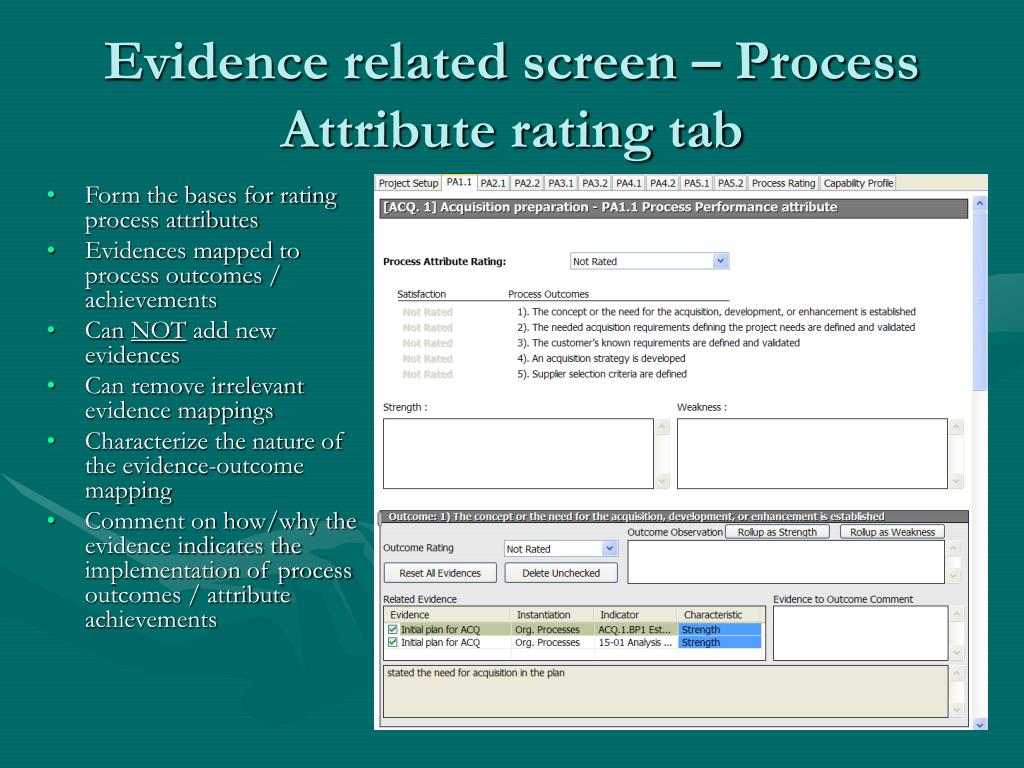This screenshot has height=768, width=1024.
Task: Switch to the PA4.1 tab
Action: [x=629, y=184]
